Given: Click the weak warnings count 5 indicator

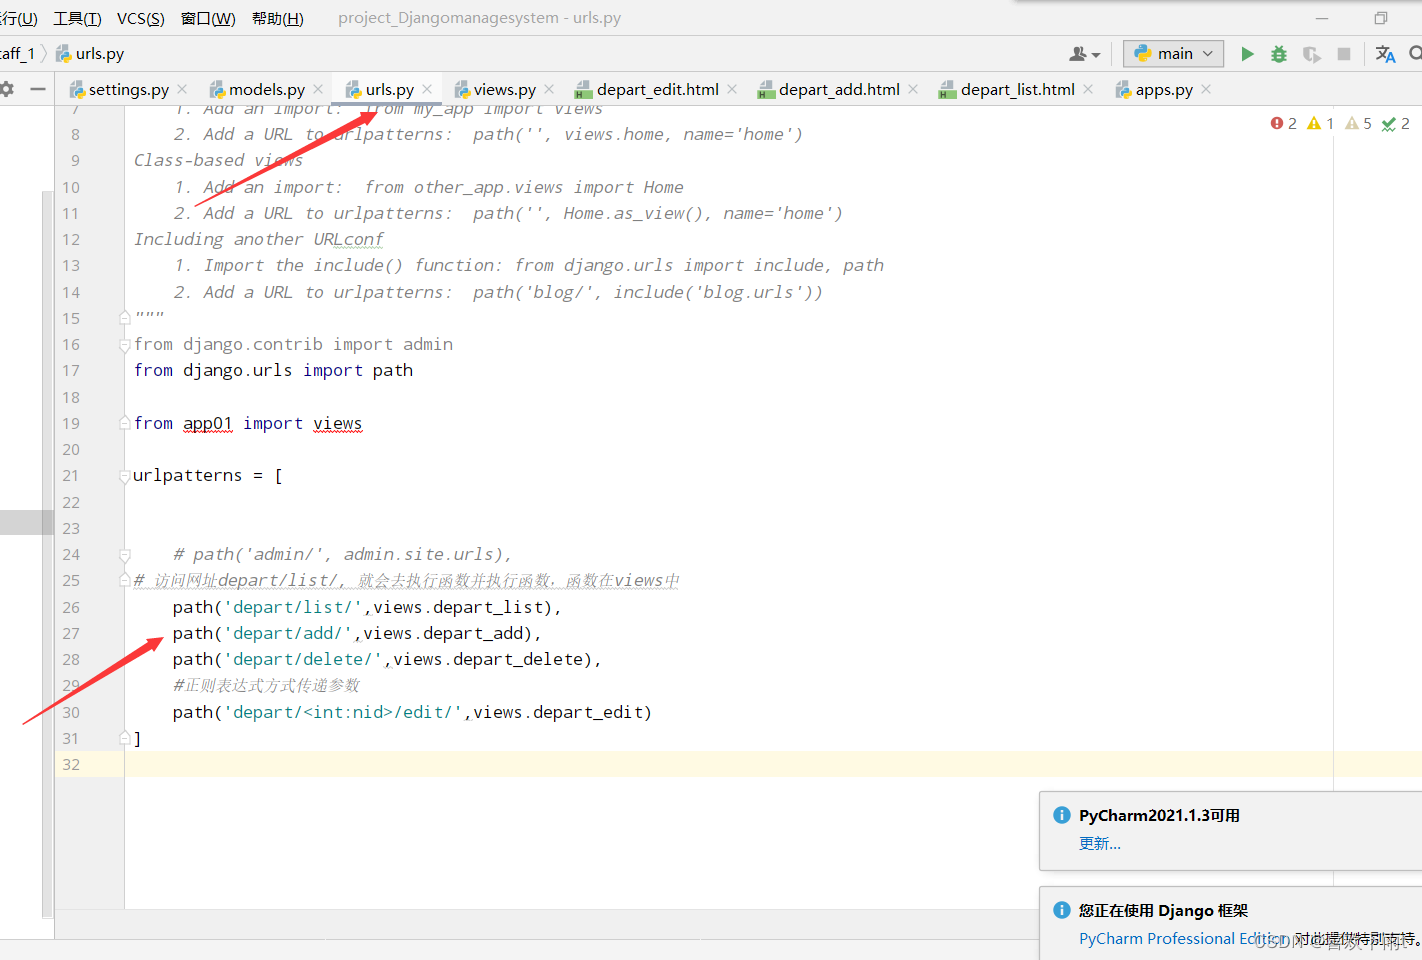Looking at the screenshot, I should pyautogui.click(x=1358, y=124).
